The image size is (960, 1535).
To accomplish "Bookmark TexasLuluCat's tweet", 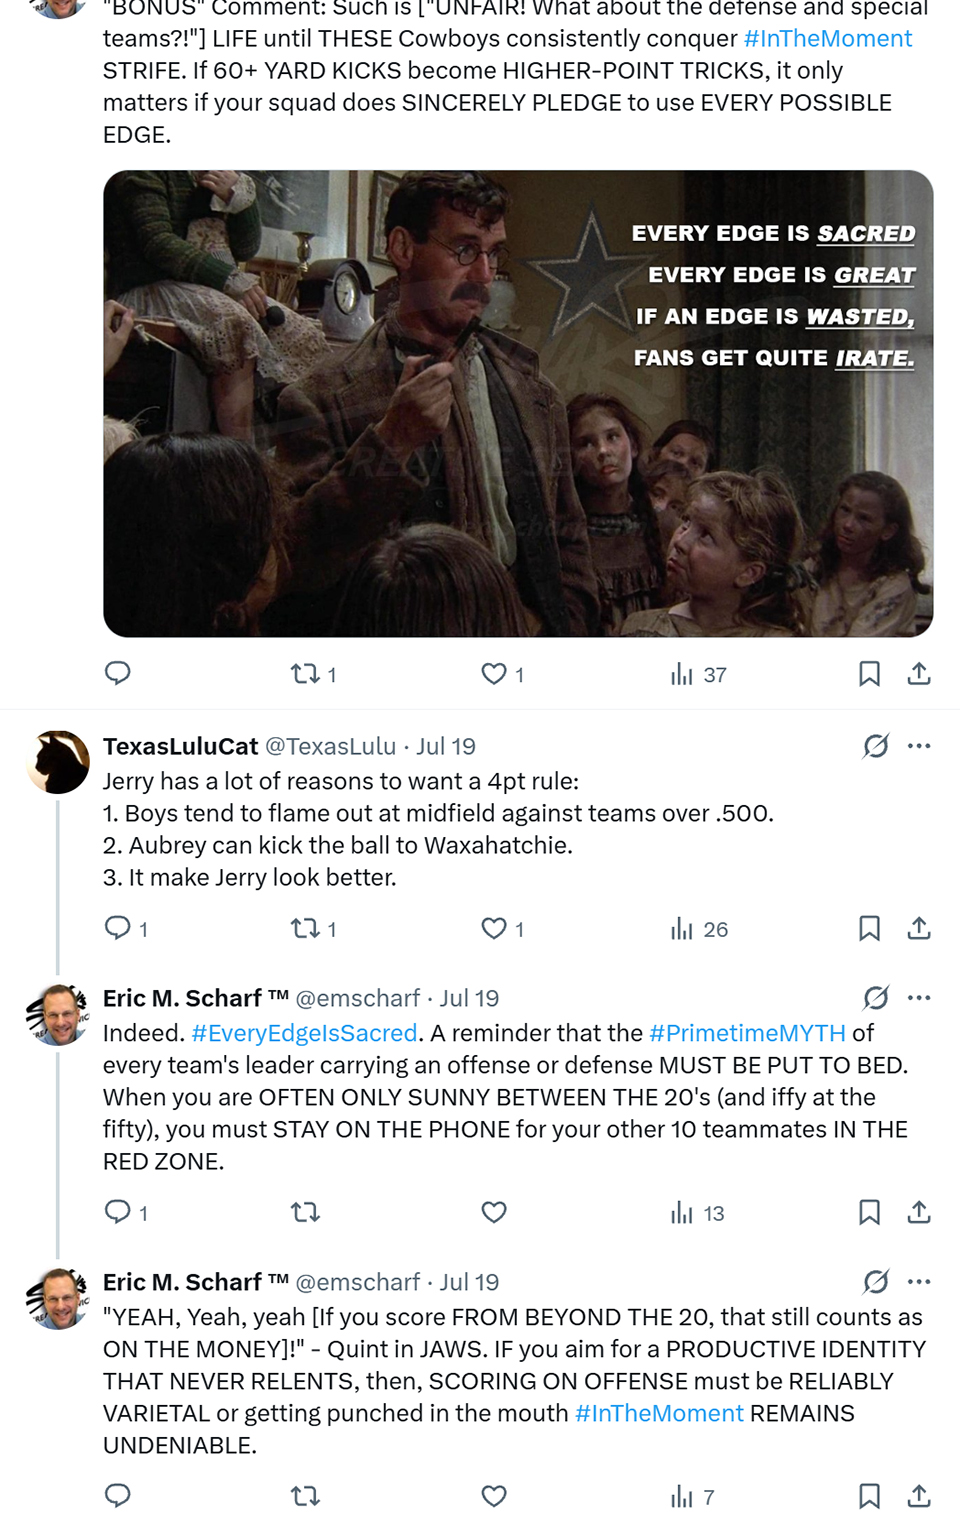I will tap(869, 929).
